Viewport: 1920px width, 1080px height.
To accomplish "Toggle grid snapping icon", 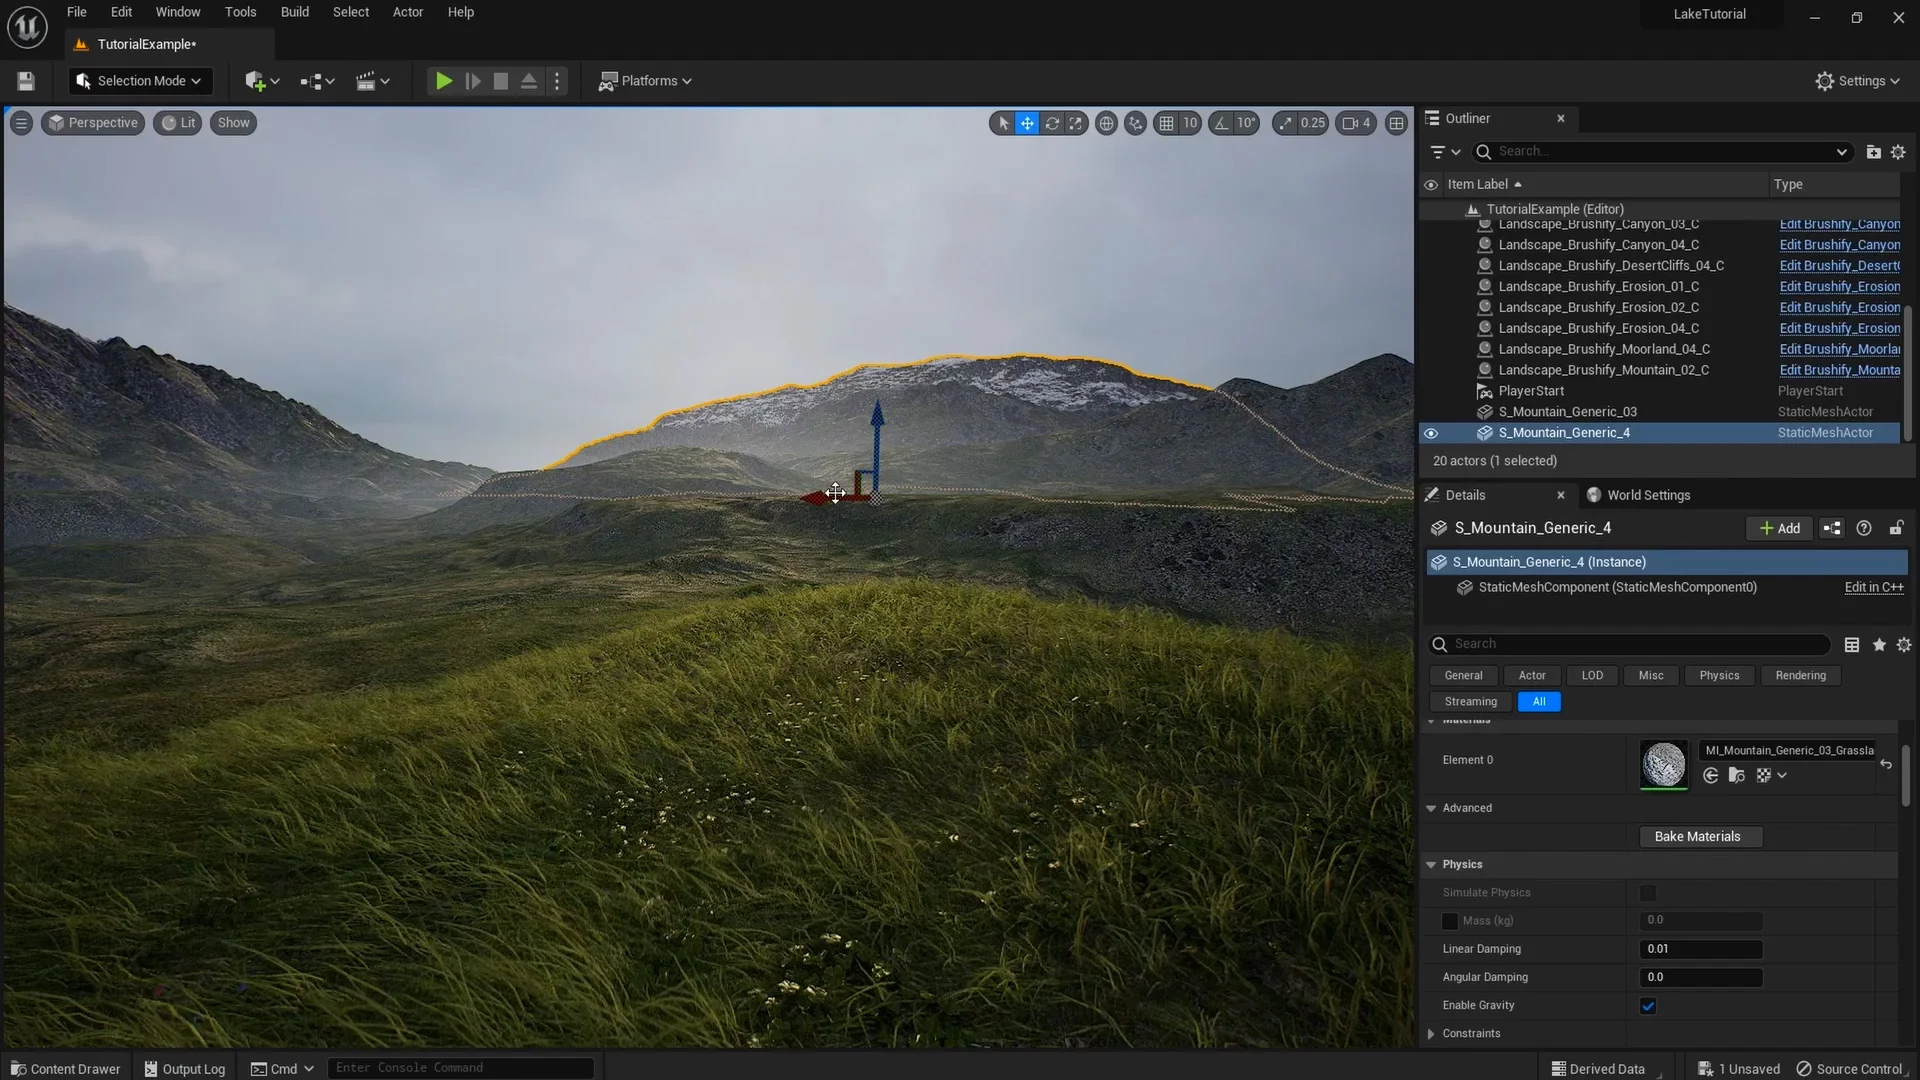I will [1166, 123].
